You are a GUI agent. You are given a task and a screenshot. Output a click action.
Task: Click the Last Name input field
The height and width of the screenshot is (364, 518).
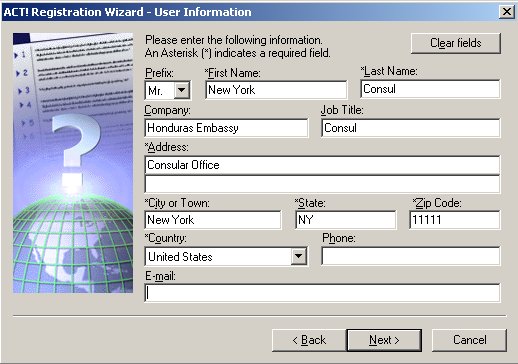(x=430, y=89)
